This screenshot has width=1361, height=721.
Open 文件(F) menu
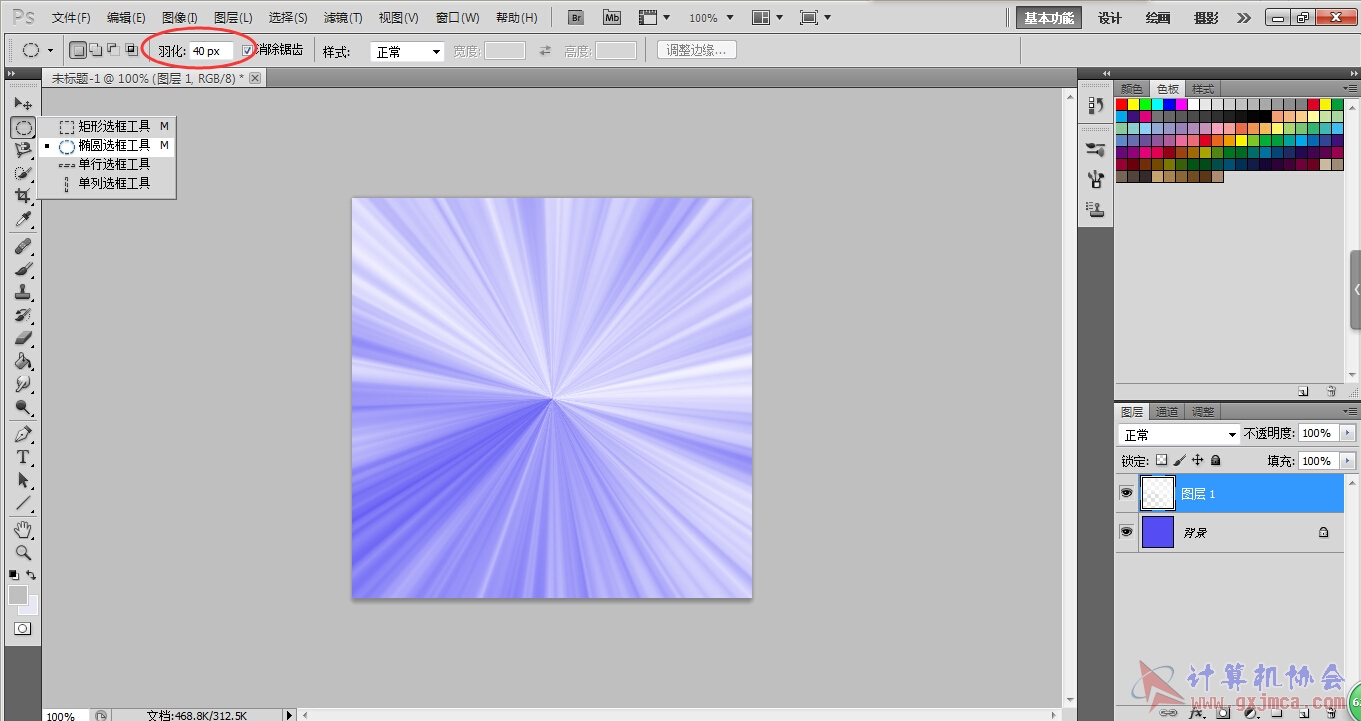(x=71, y=18)
